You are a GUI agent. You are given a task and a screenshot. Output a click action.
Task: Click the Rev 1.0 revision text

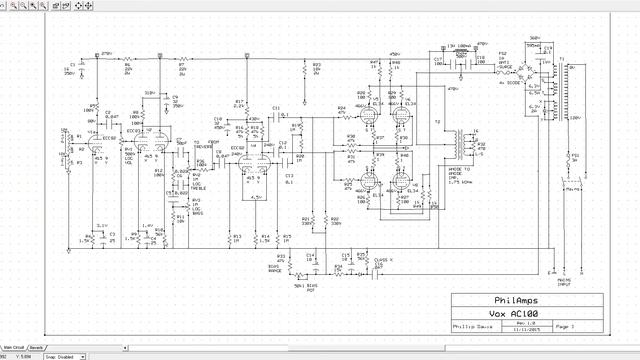tap(526, 323)
